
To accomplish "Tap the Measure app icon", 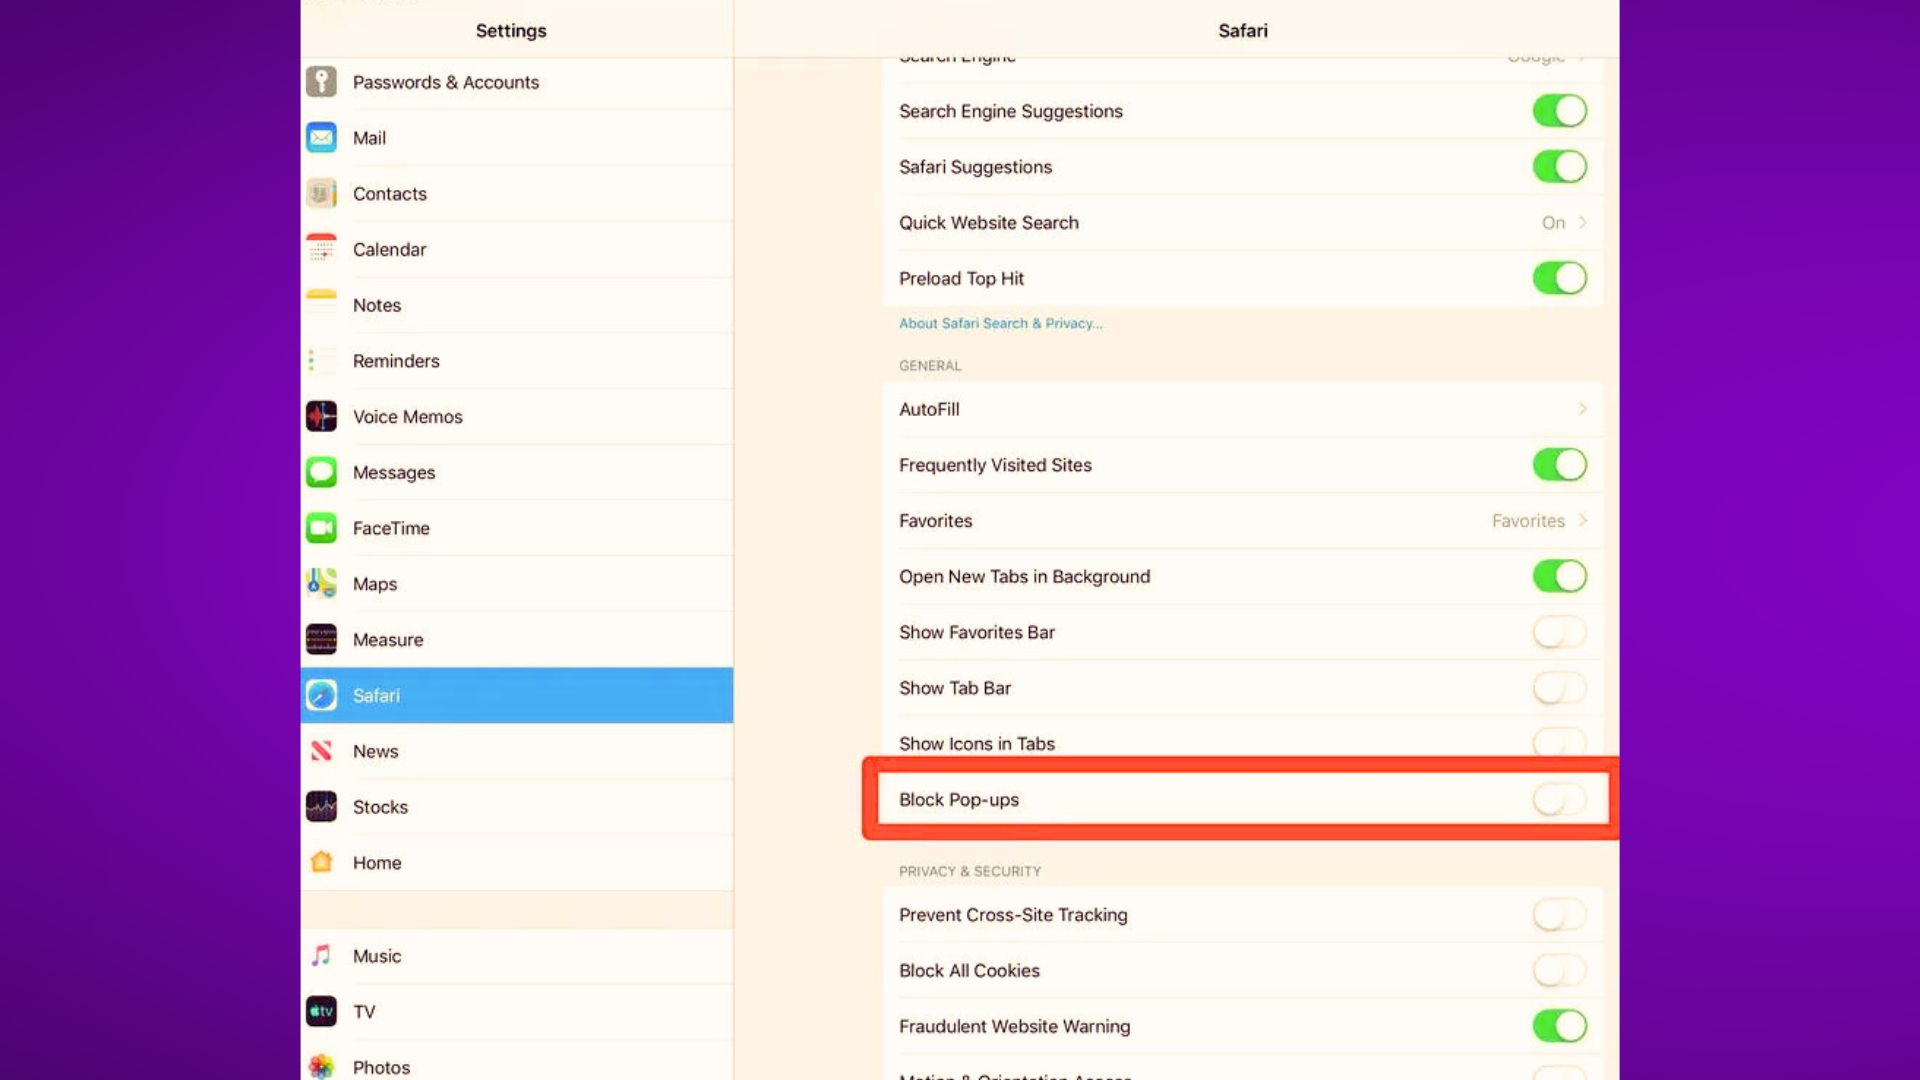I will (x=321, y=639).
